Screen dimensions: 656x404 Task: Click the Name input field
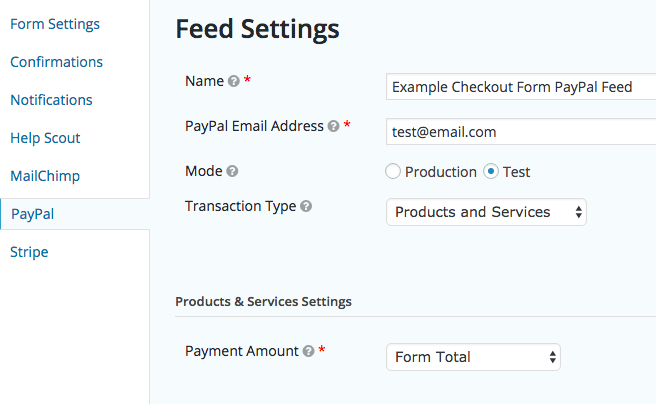[521, 87]
